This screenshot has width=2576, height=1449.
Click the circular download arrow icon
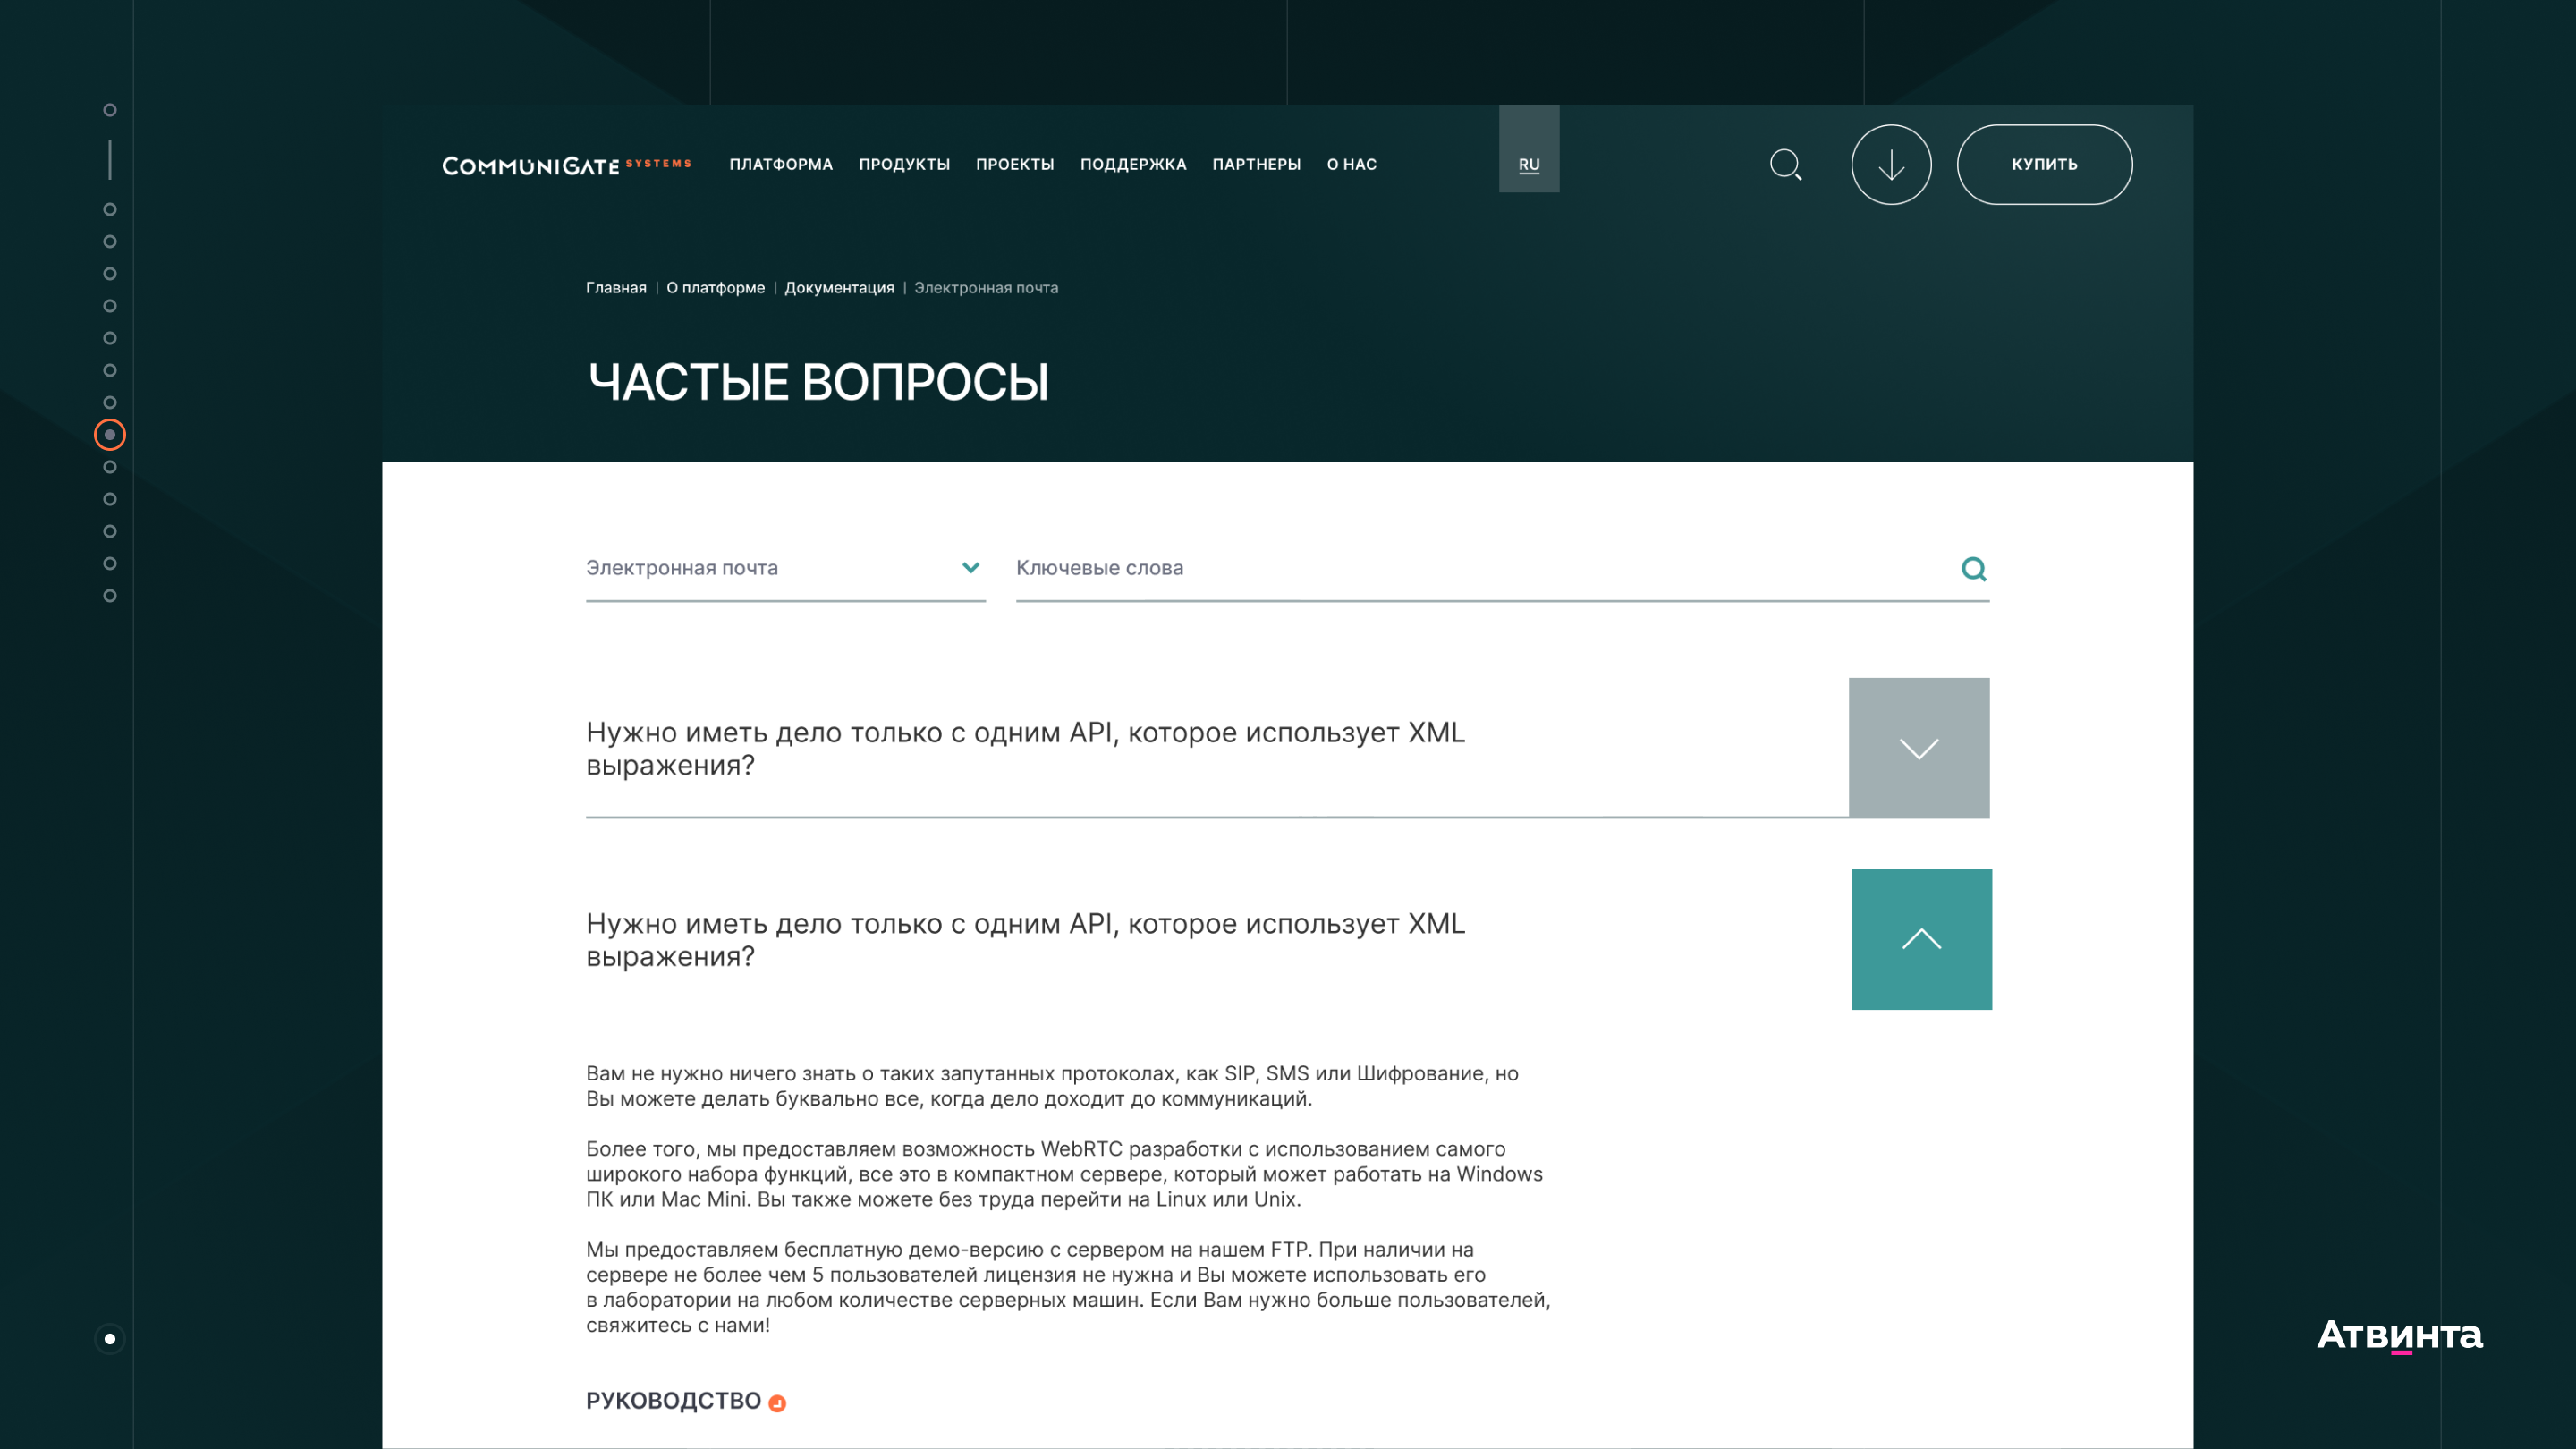pos(1890,164)
